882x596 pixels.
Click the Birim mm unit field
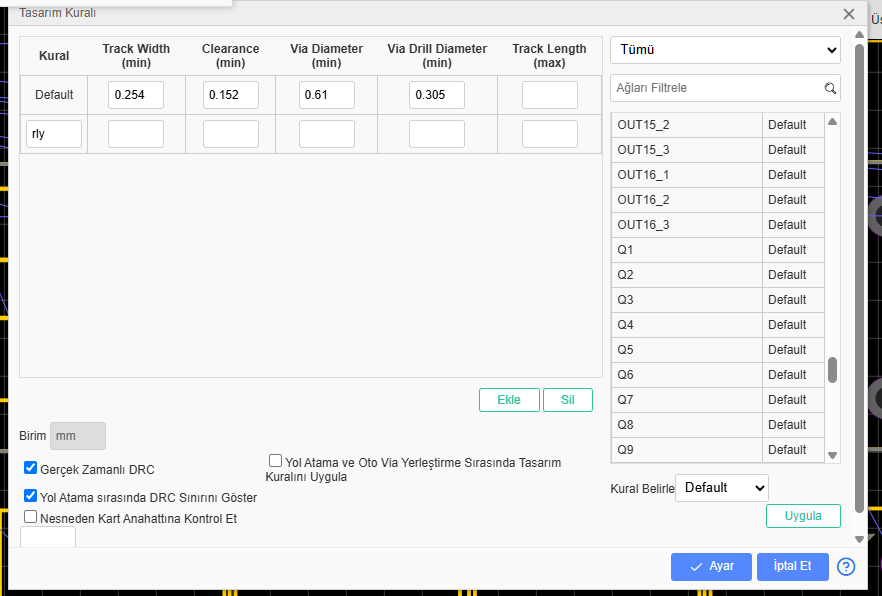pos(78,436)
